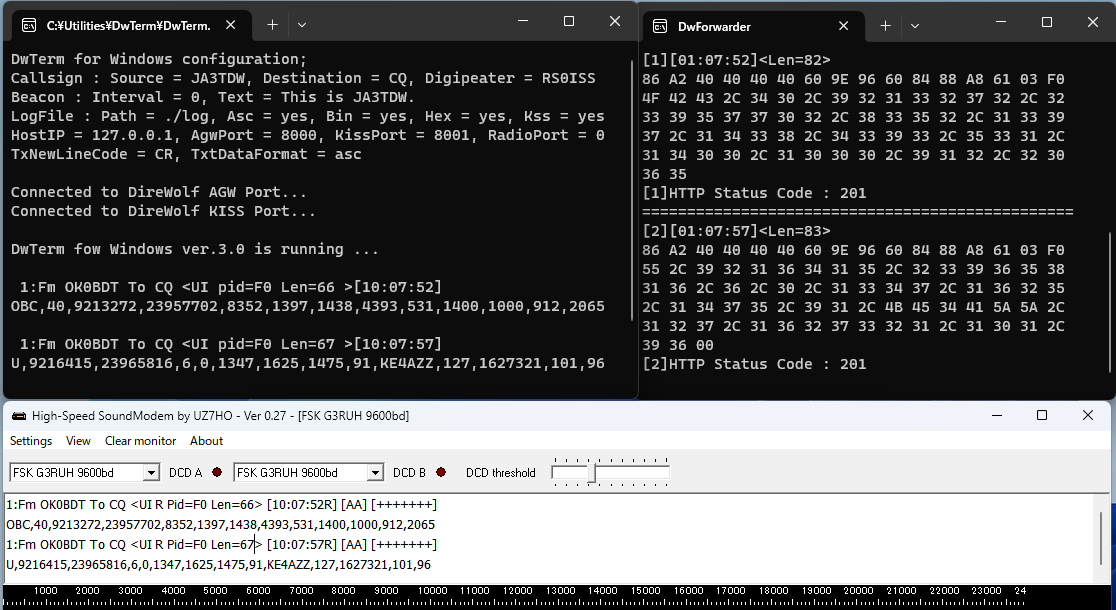Open the View menu in SoundModem
The width and height of the screenshot is (1116, 610).
pos(78,441)
